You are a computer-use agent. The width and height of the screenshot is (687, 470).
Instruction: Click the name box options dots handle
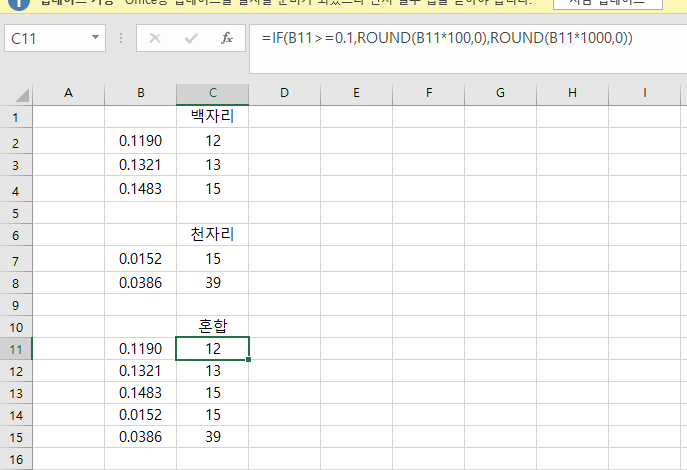point(121,38)
